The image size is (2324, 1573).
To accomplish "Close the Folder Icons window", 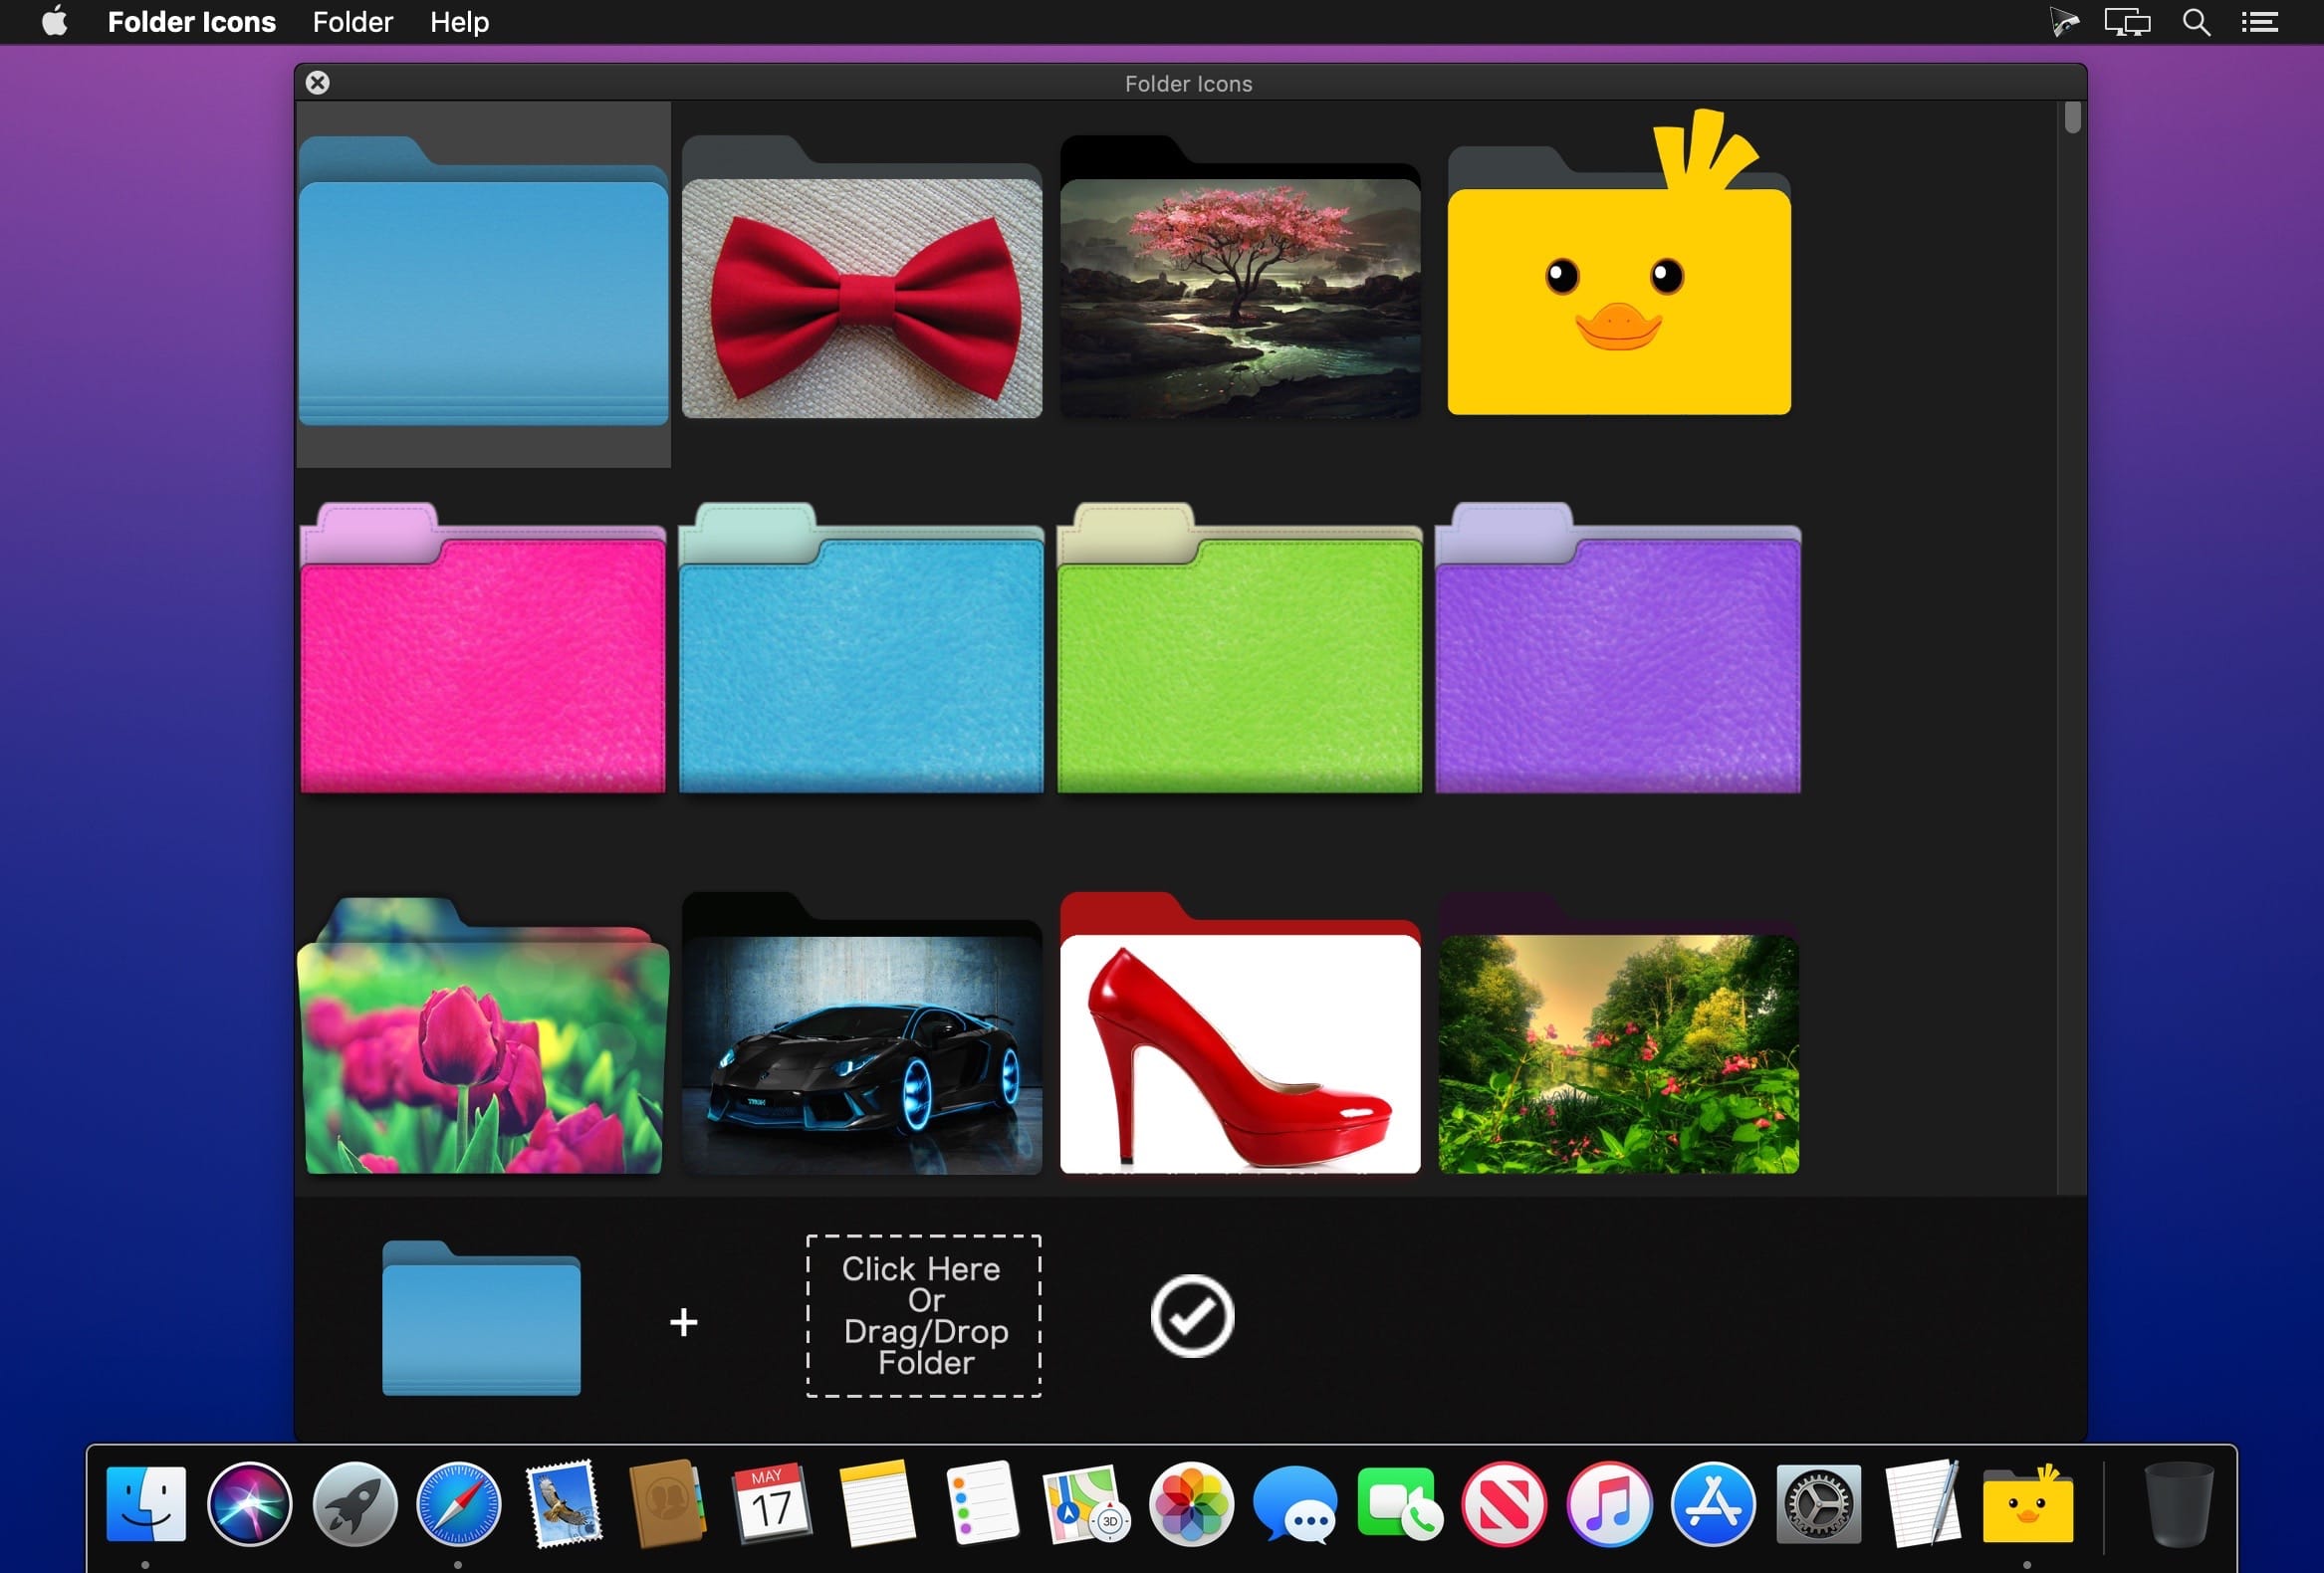I will click(318, 83).
